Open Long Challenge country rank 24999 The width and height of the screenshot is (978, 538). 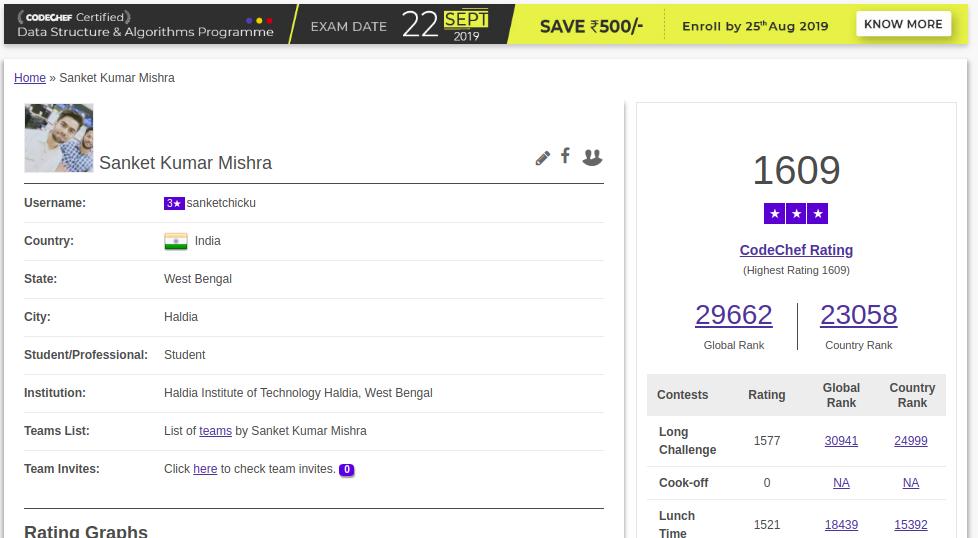[x=911, y=441]
